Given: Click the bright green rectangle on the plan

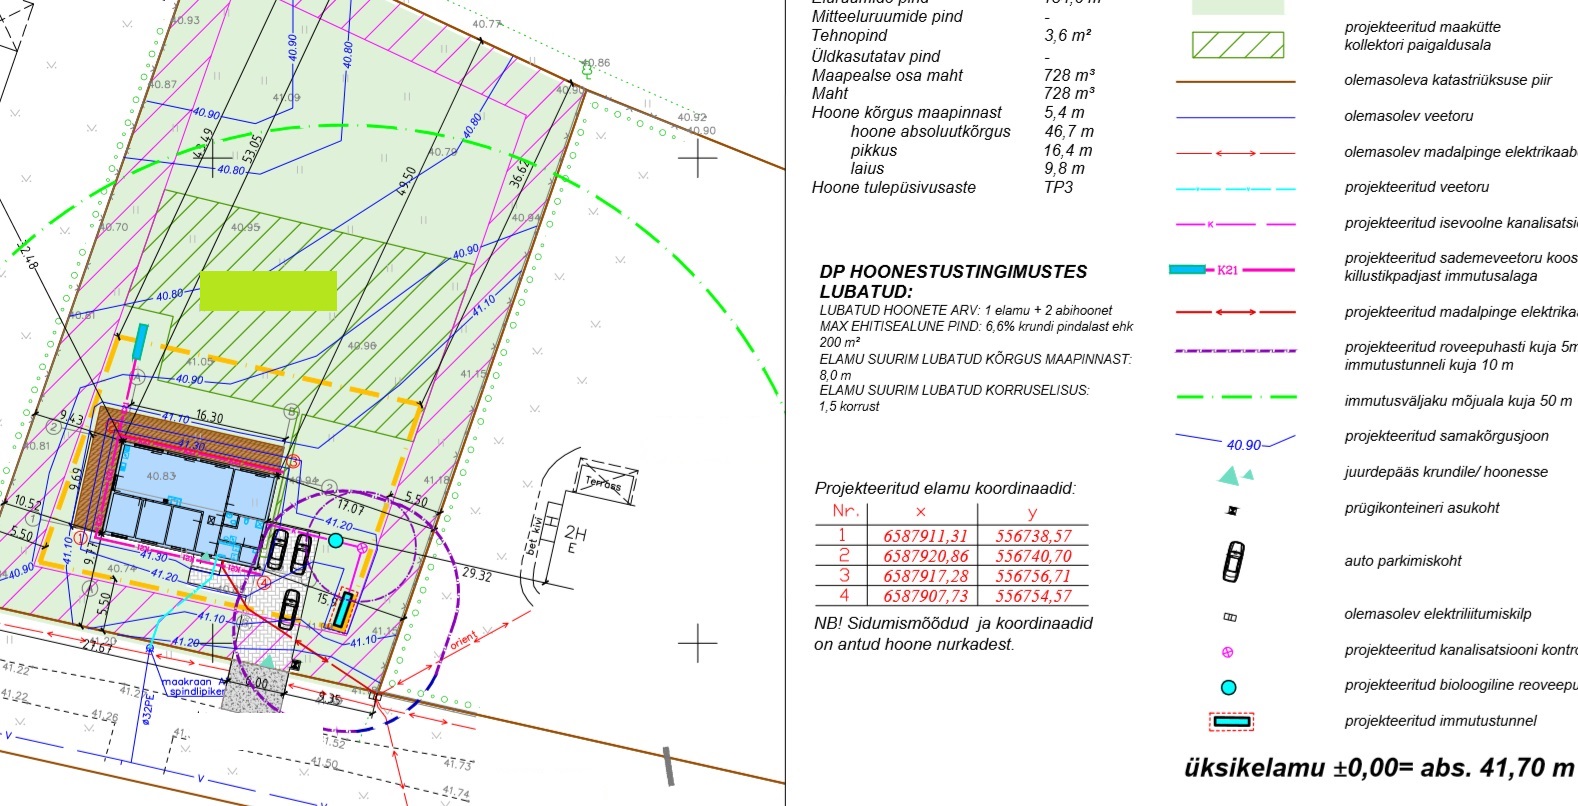Looking at the screenshot, I should (x=268, y=291).
